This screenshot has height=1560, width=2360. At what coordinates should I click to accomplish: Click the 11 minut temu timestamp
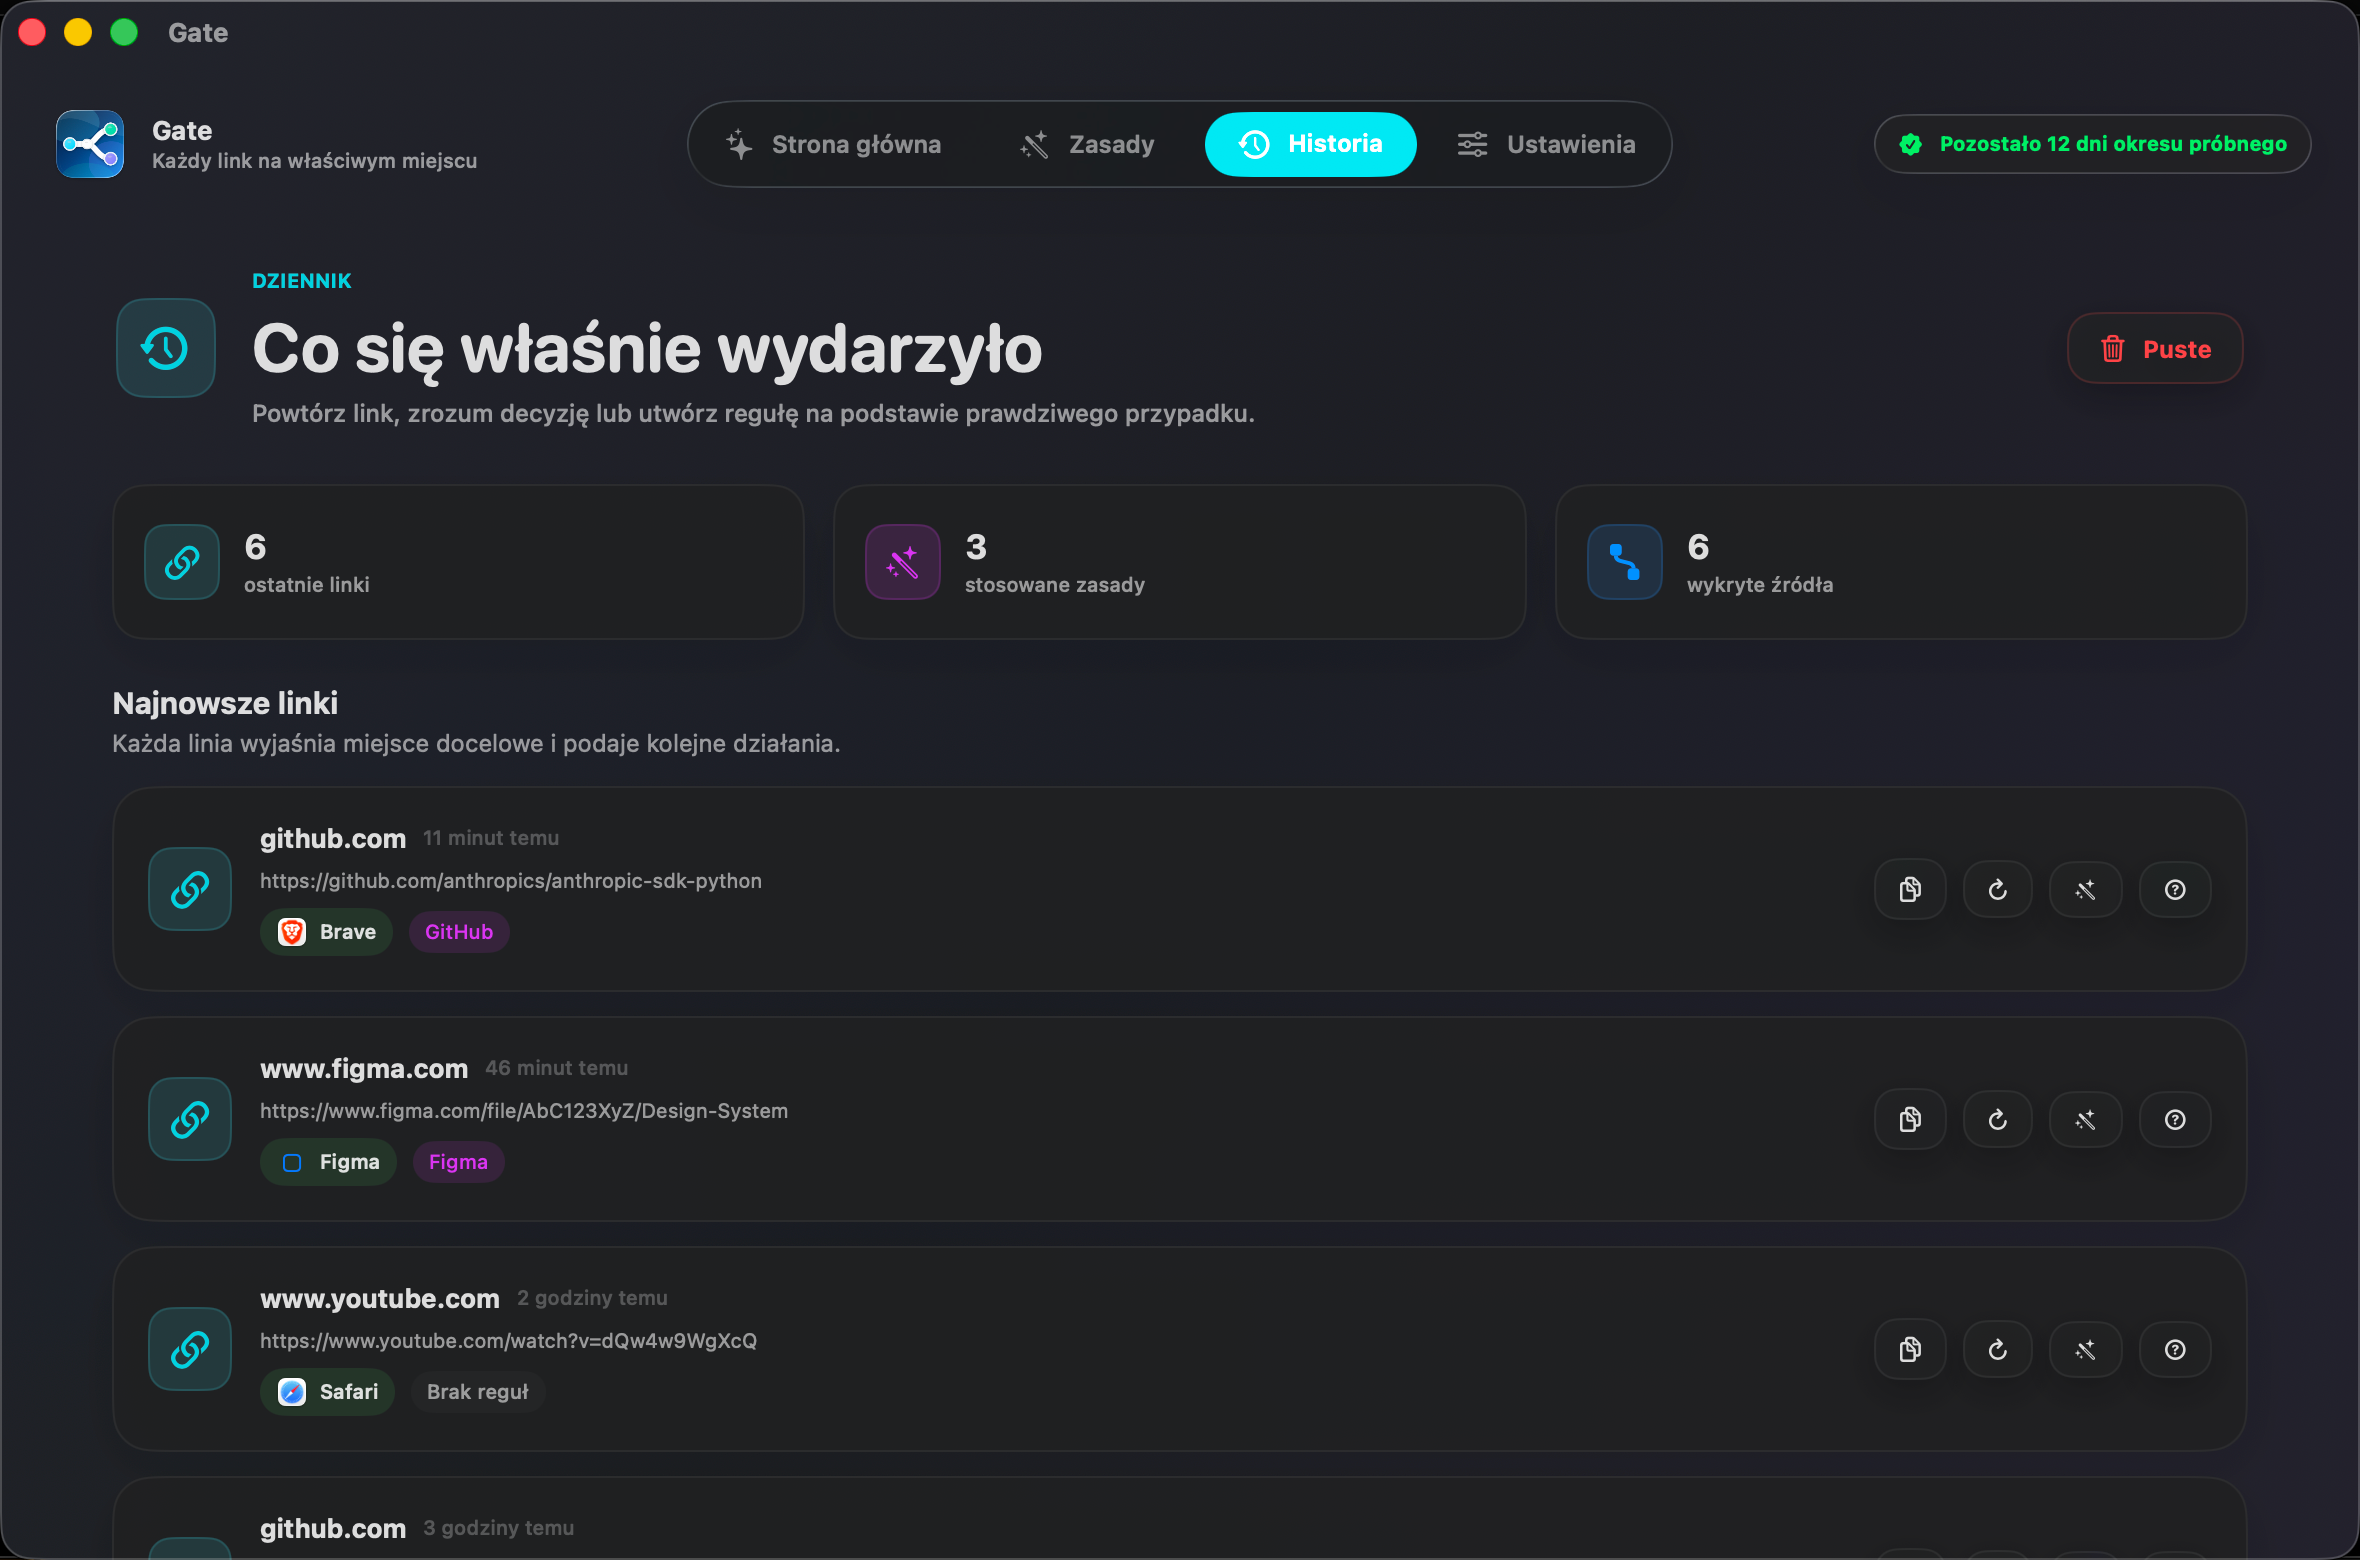click(491, 838)
